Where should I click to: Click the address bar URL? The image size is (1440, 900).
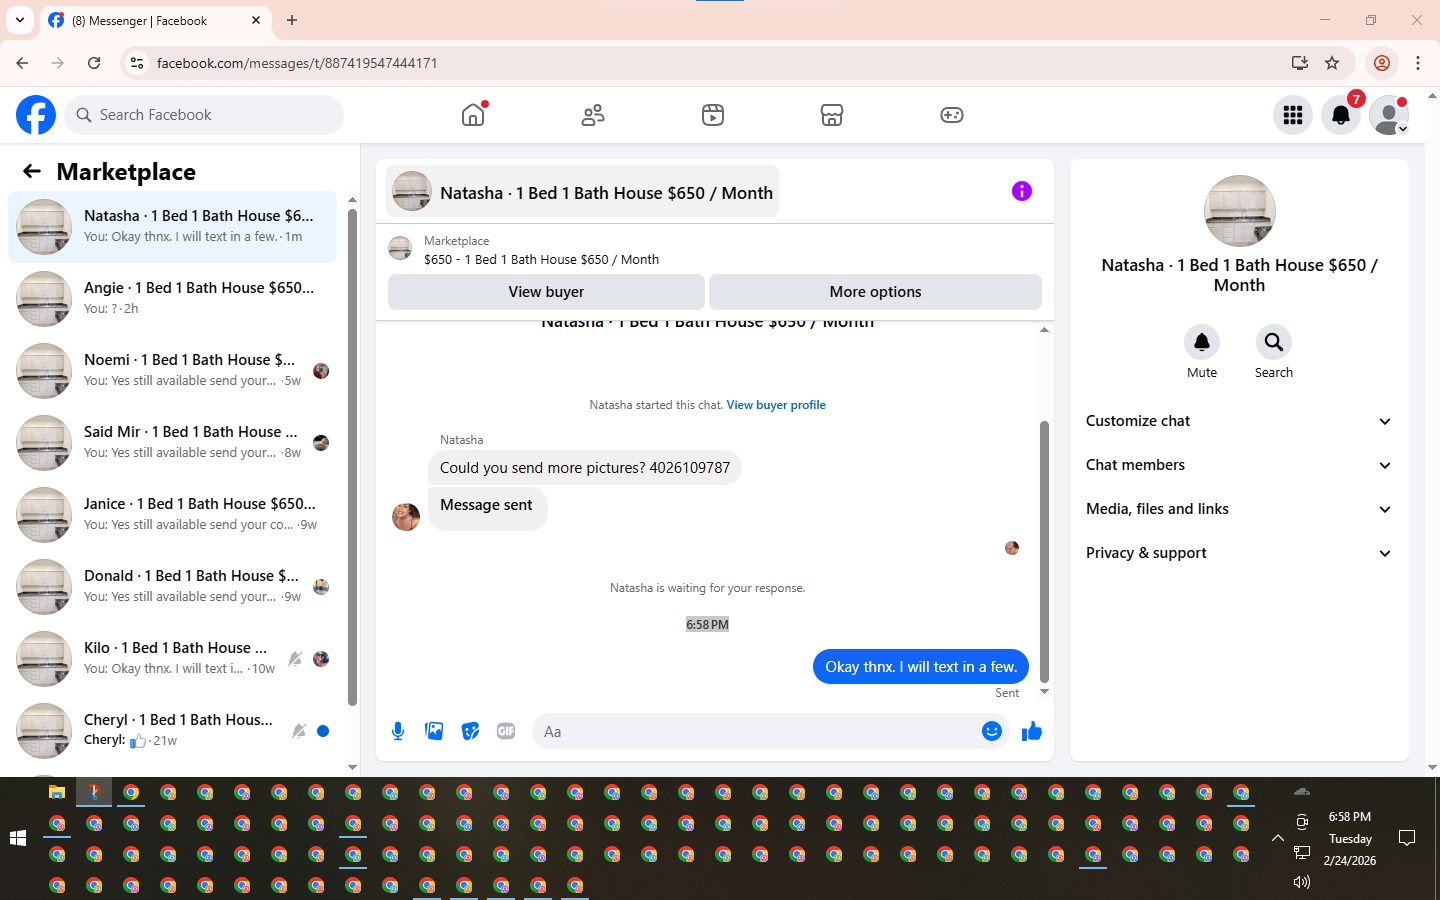tap(297, 63)
